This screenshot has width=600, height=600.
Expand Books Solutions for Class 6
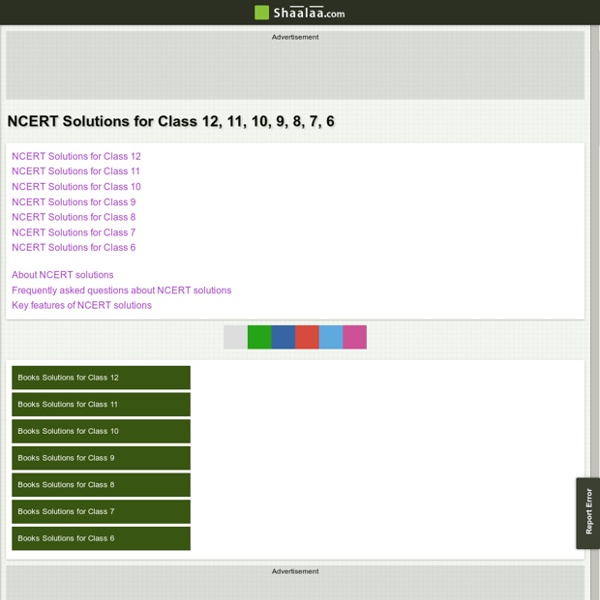coord(101,538)
